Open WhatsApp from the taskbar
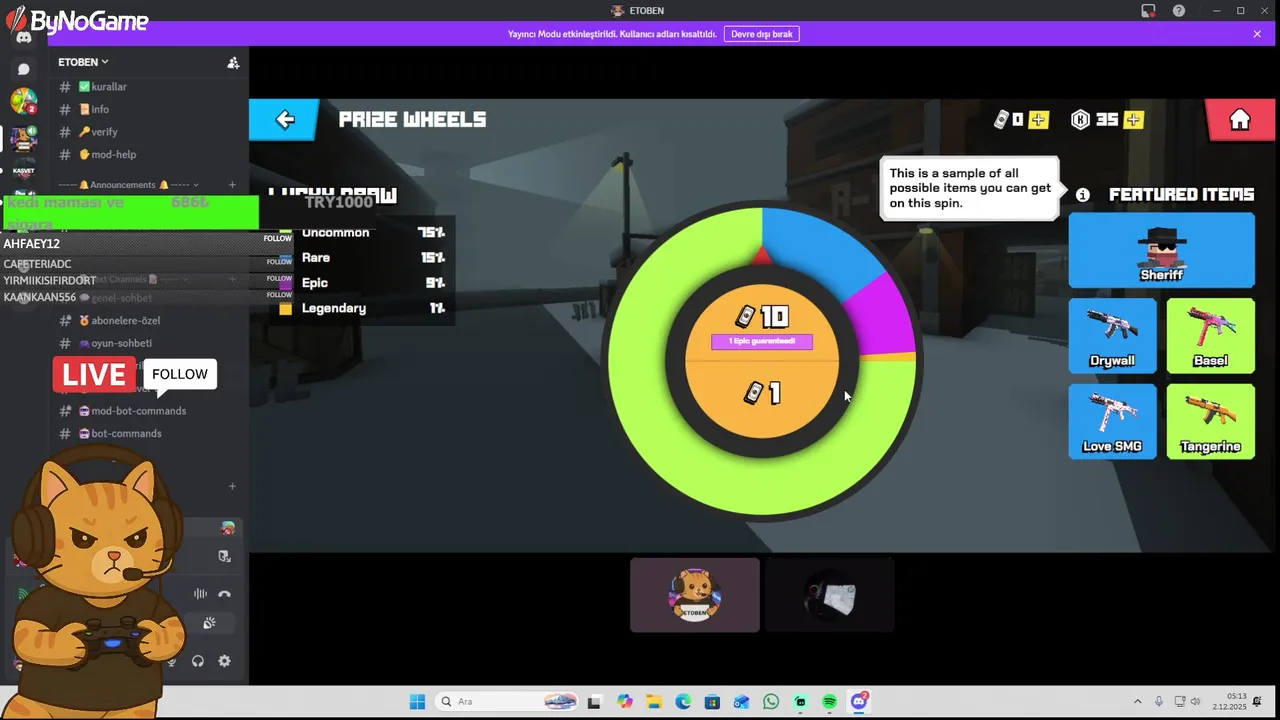The image size is (1280, 720). click(x=771, y=702)
